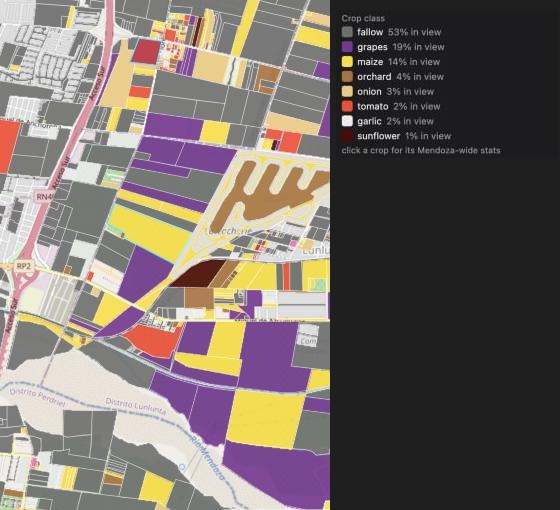Click the RP2 road shield on map

[x=24, y=266]
